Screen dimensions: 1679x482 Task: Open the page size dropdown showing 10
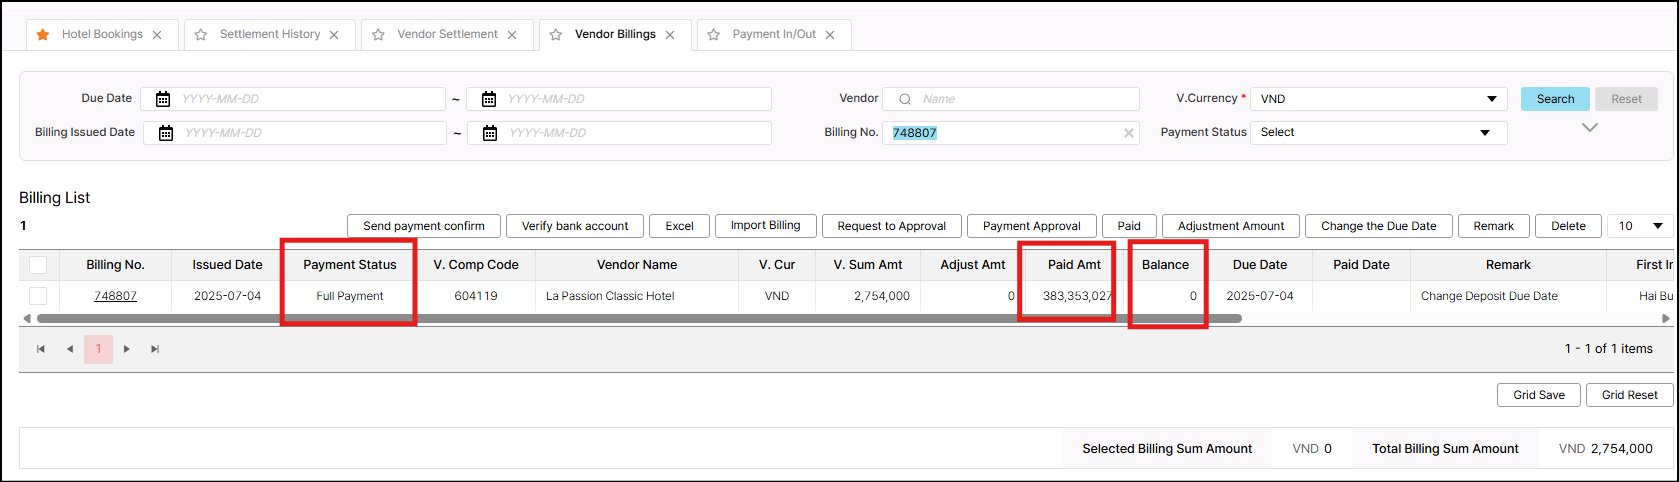(x=1640, y=226)
